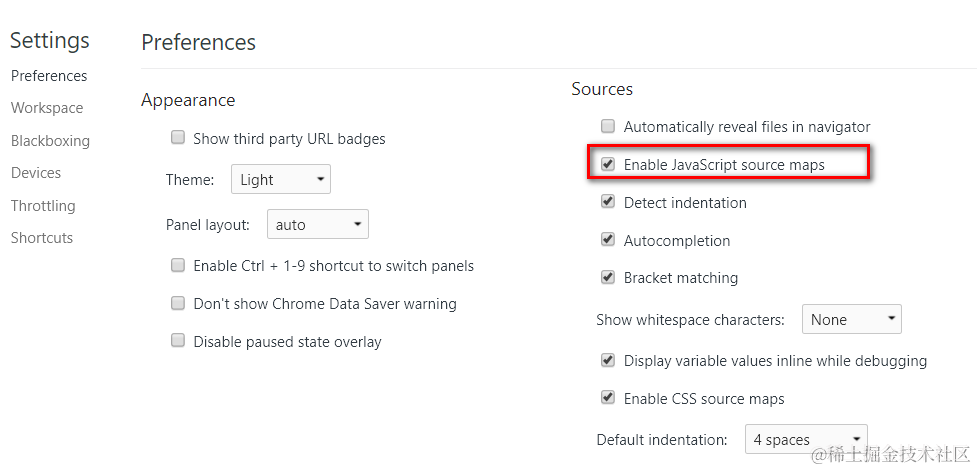
Task: Uncheck Display variable values inline while debugging
Action: click(x=608, y=360)
